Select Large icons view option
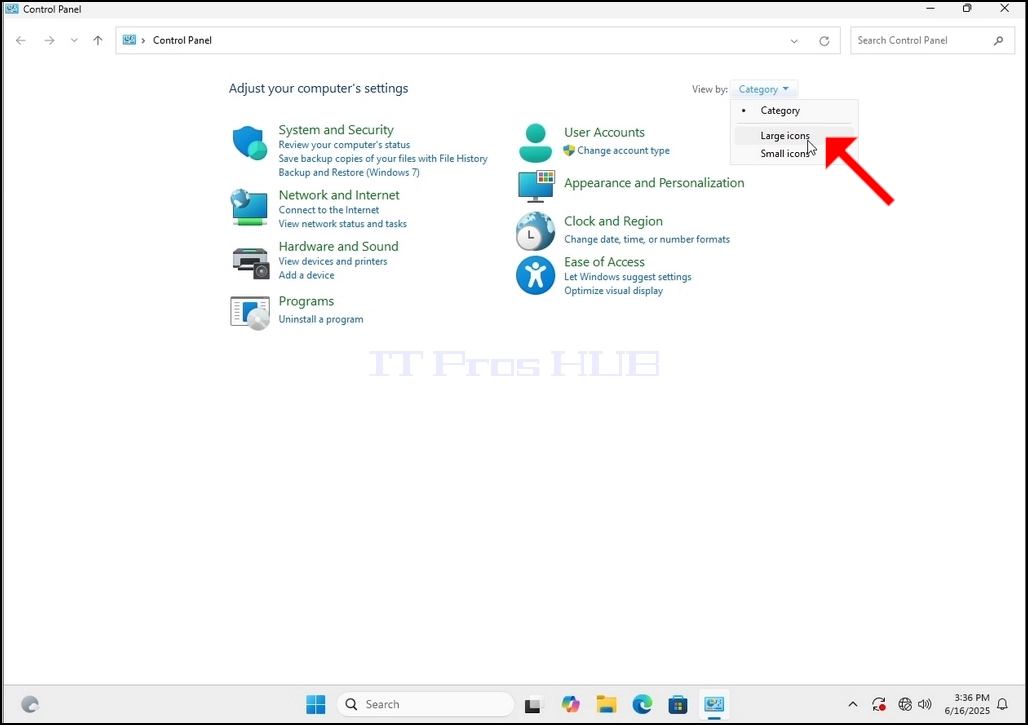Viewport: 1028px width, 725px height. tap(794, 136)
